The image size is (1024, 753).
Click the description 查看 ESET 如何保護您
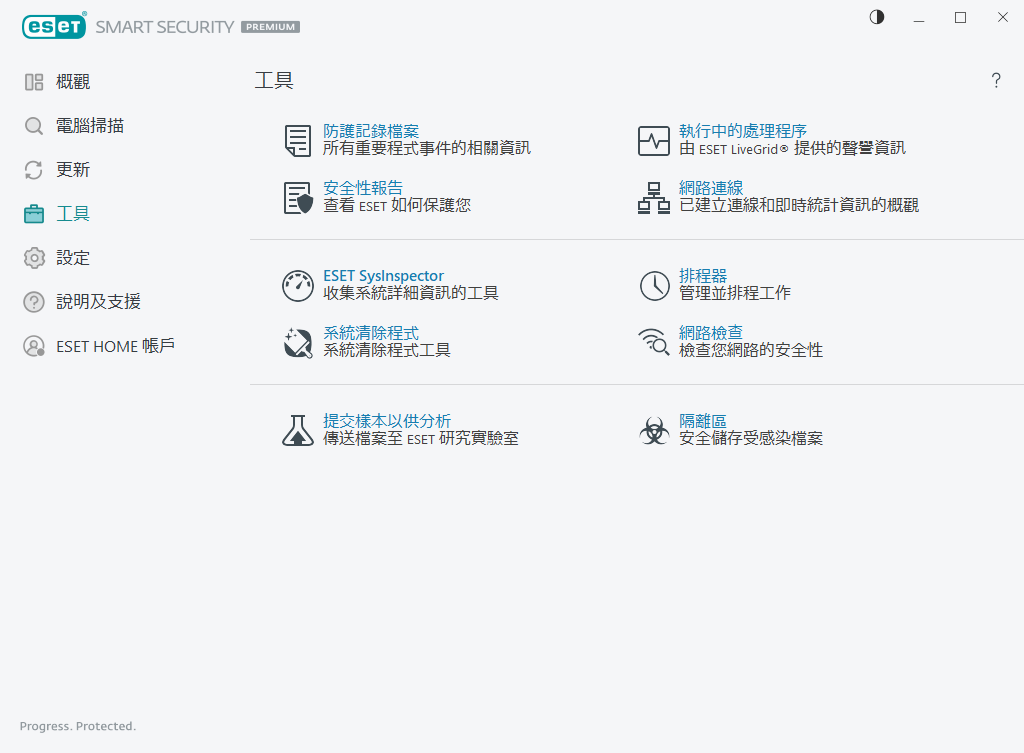[x=397, y=205]
